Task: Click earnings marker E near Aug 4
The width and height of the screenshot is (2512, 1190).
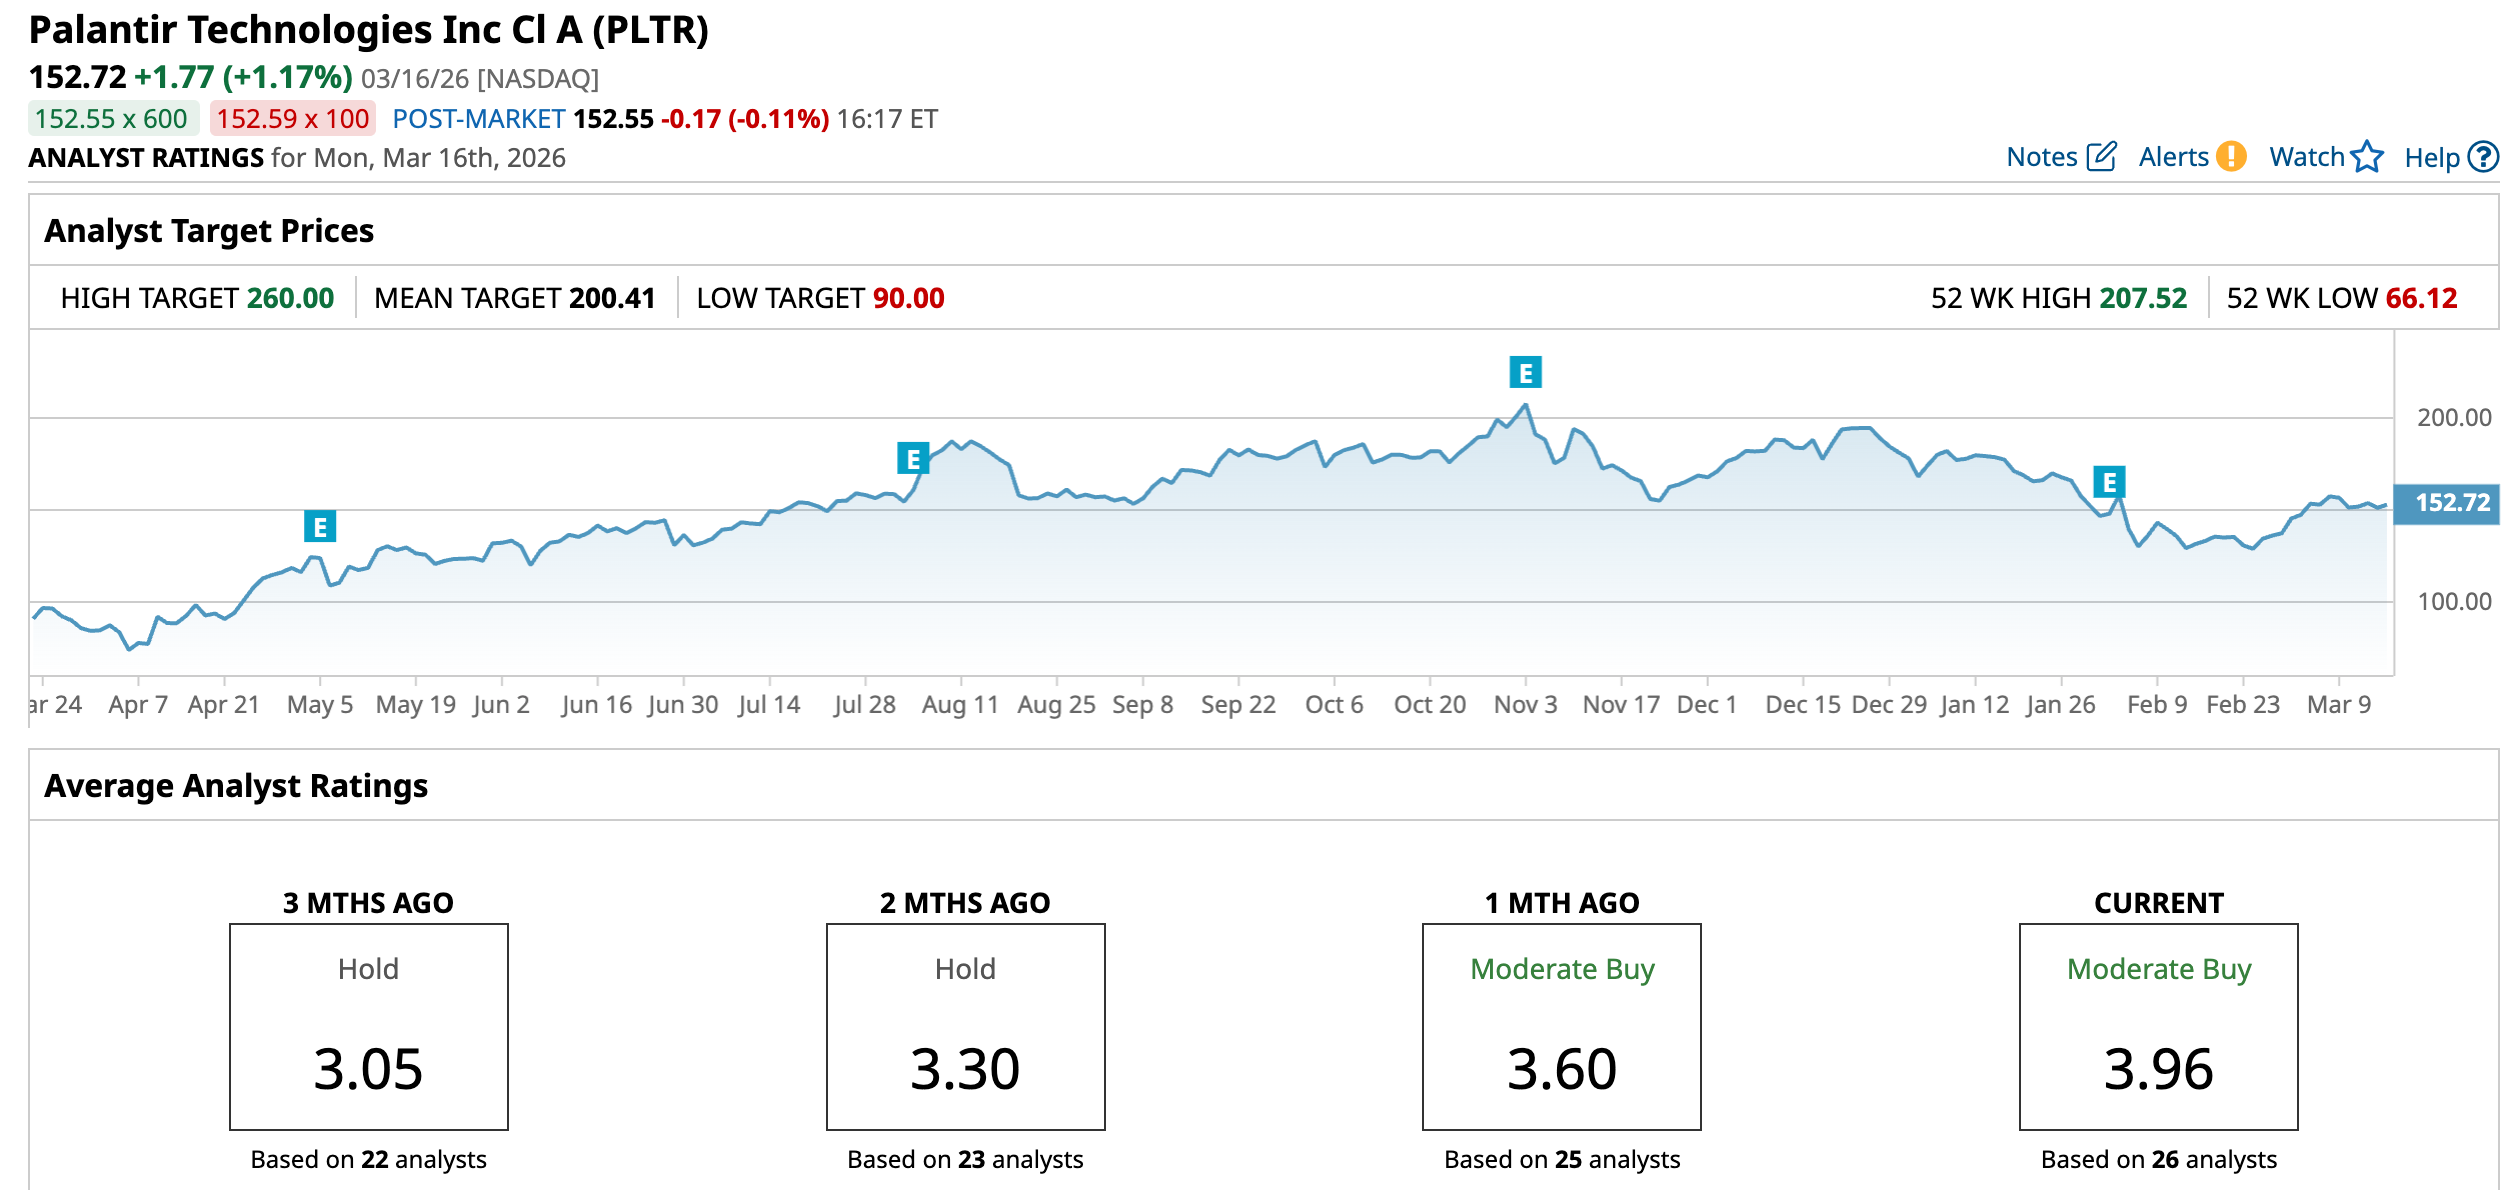Action: pyautogui.click(x=913, y=459)
